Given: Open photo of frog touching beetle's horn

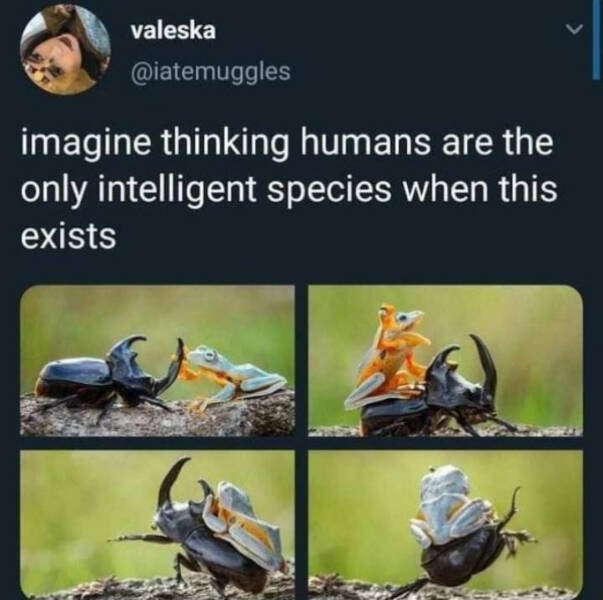Looking at the screenshot, I should click(x=157, y=360).
